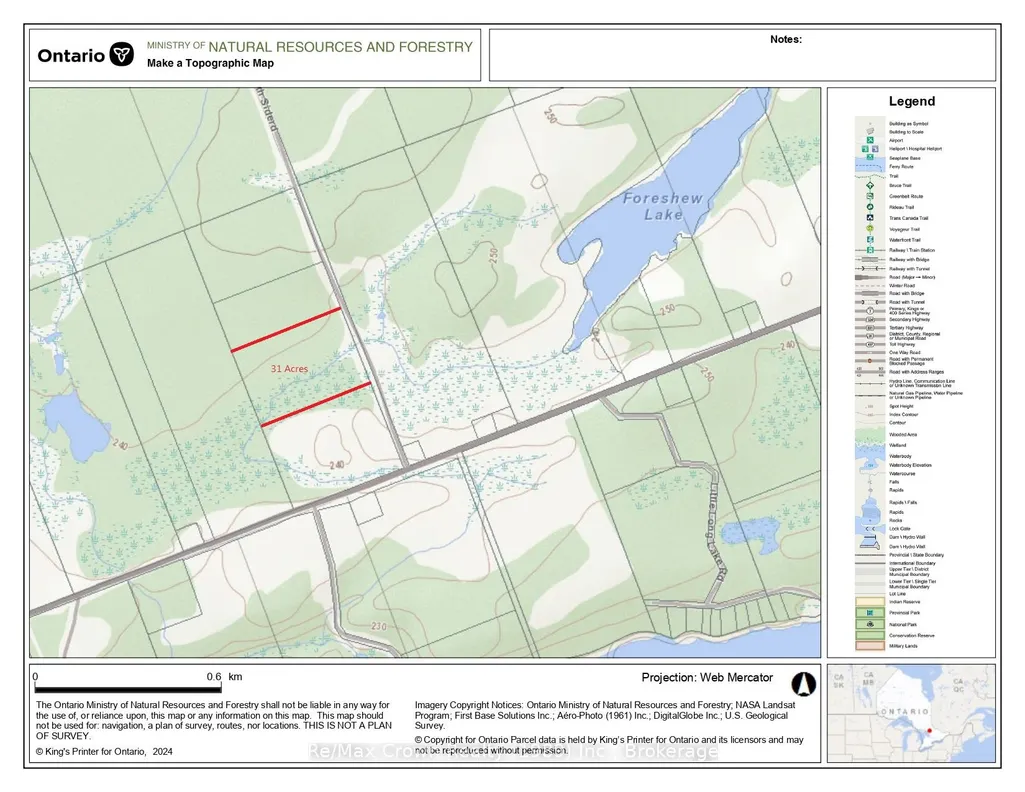Click the Military Lands legend color swatch
1025x792 pixels.
[870, 646]
